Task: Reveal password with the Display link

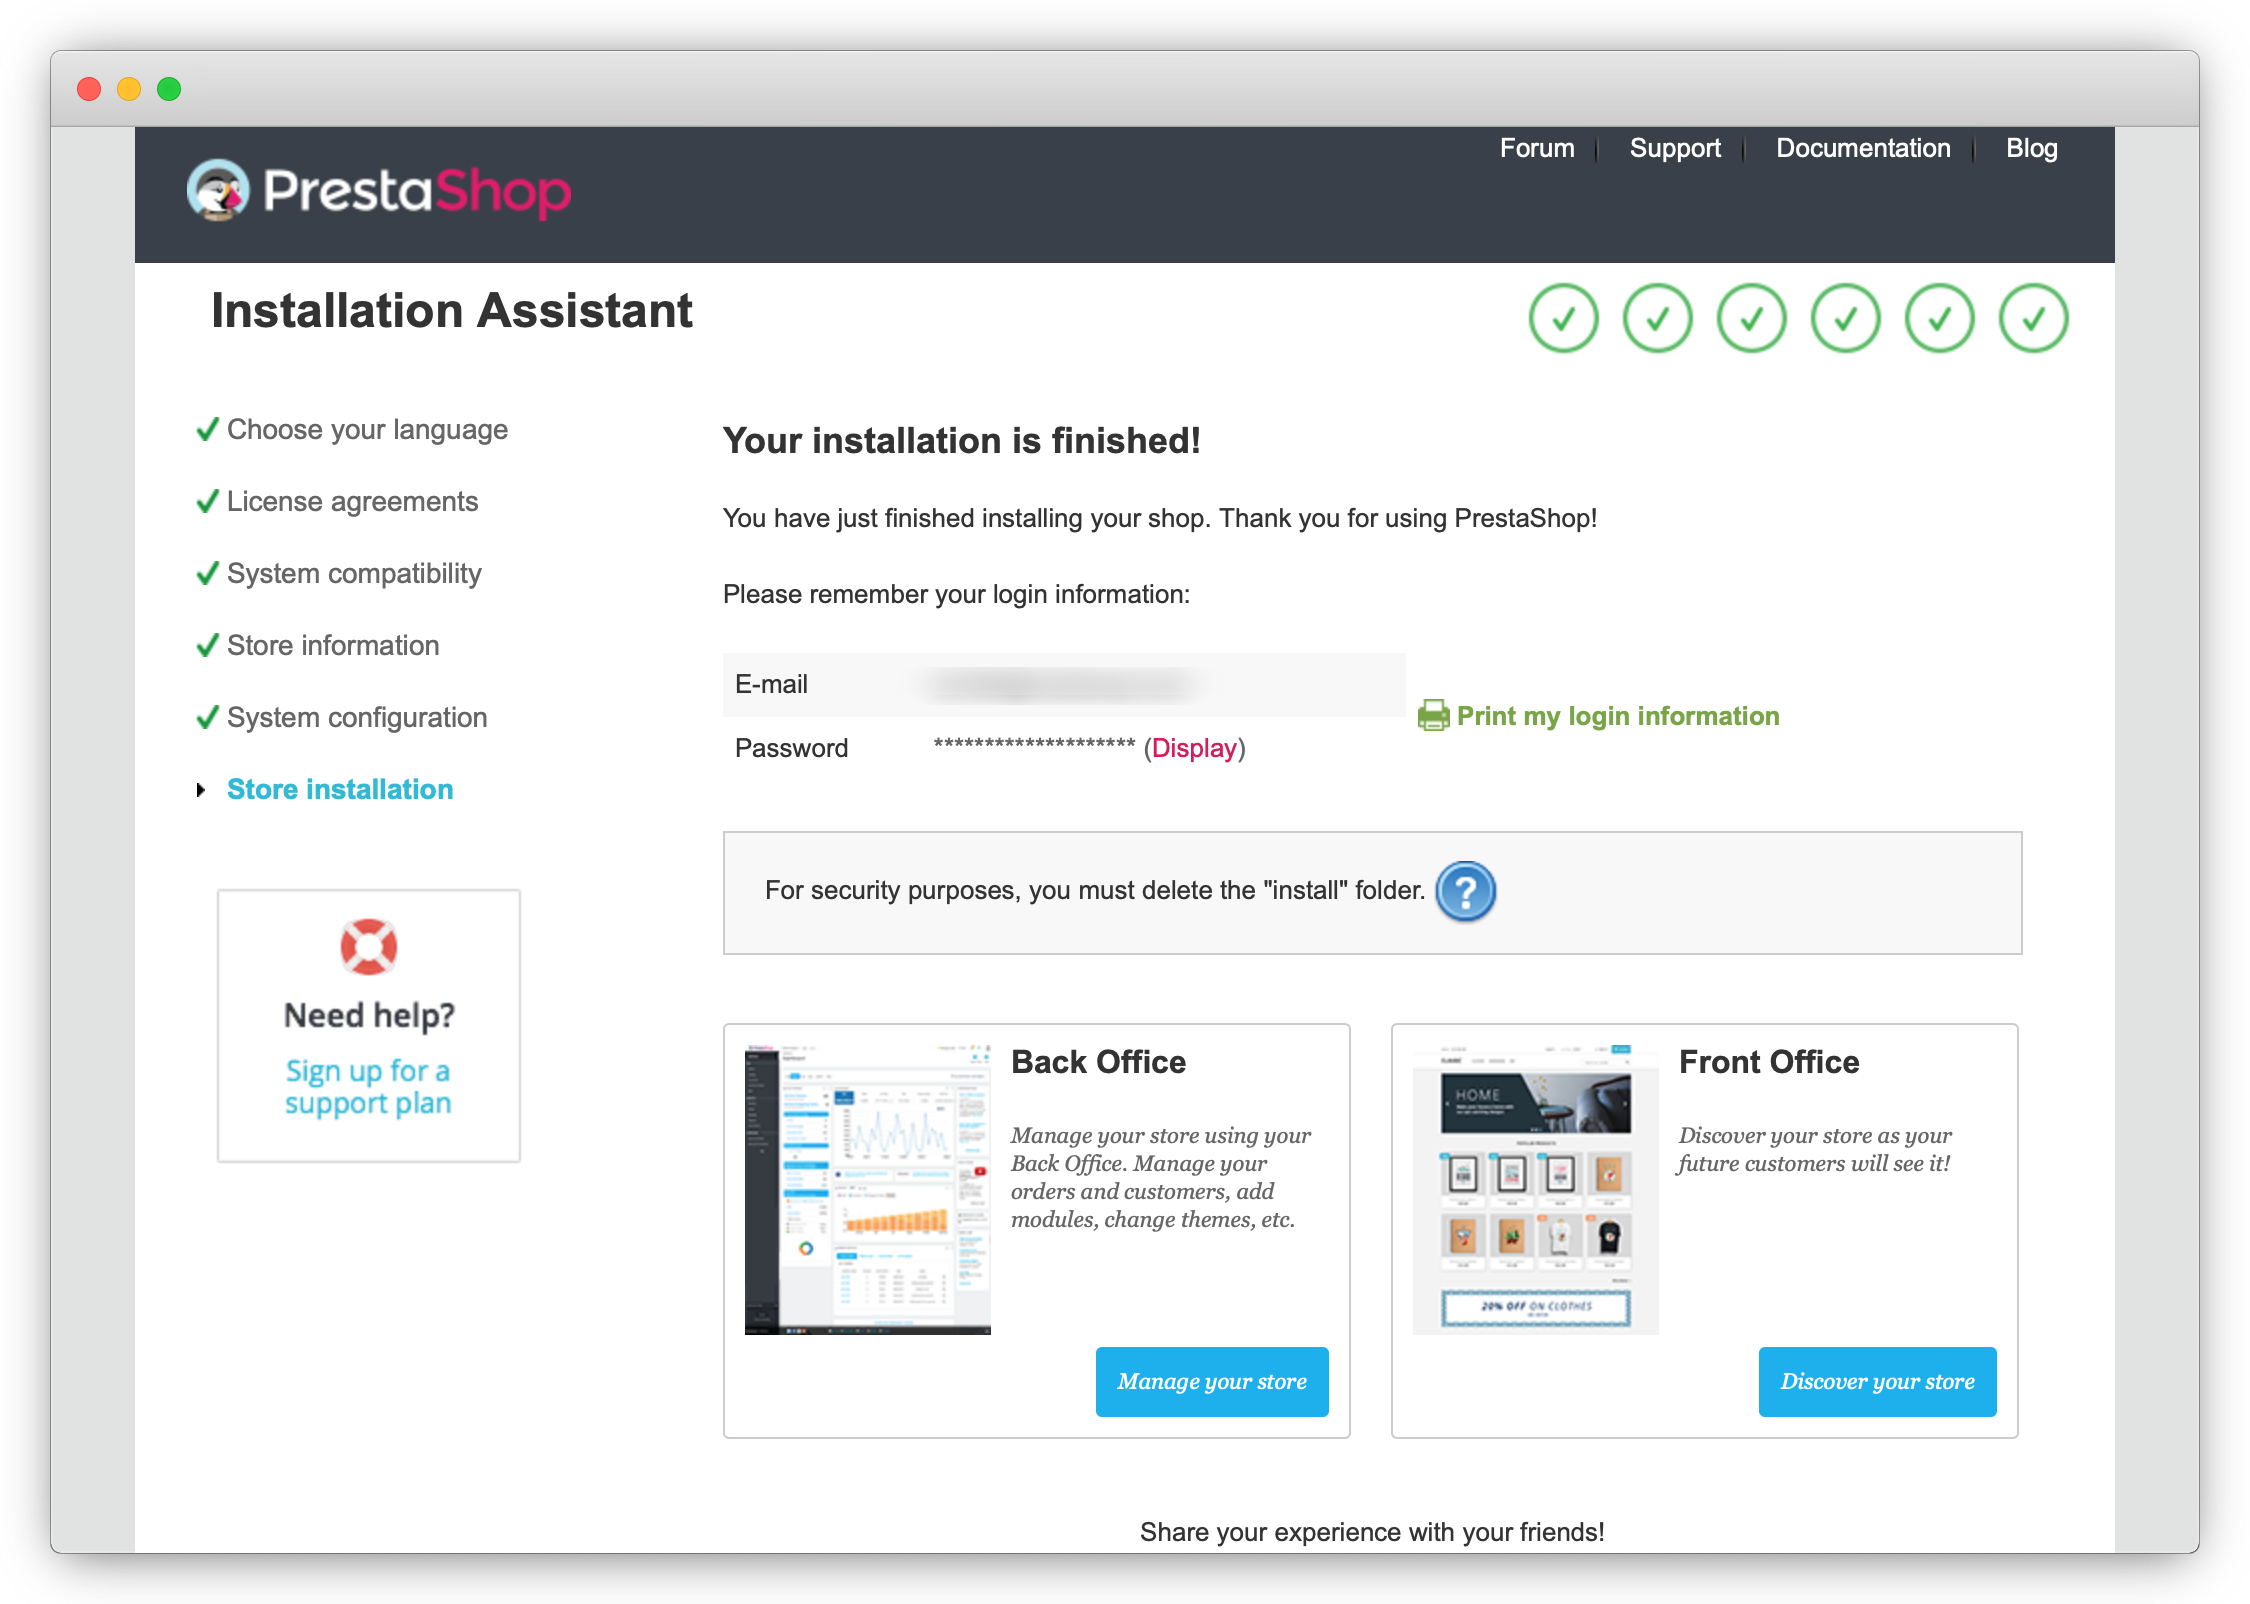Action: click(x=1194, y=748)
